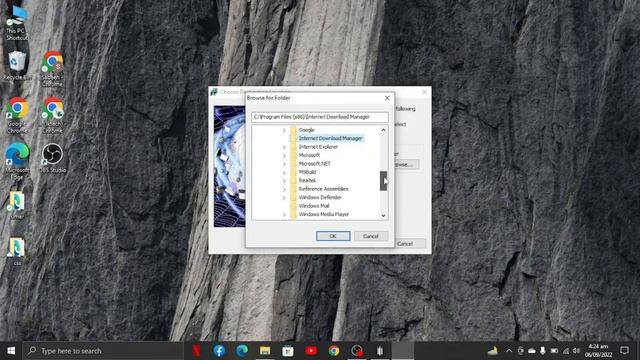Expand the Reference Assemblies folder node
This screenshot has width=640, height=360.
coord(284,189)
